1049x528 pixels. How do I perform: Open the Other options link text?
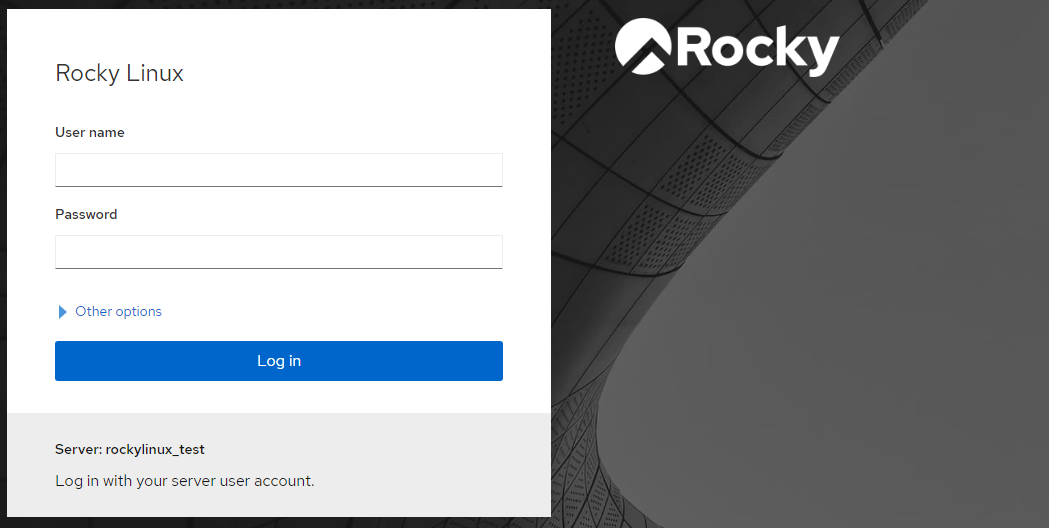pyautogui.click(x=118, y=311)
